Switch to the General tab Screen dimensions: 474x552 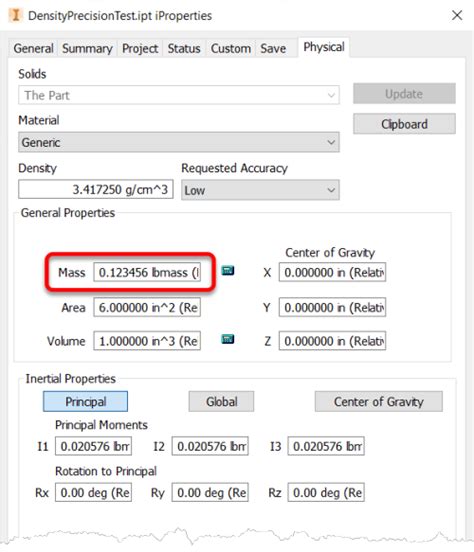(33, 48)
